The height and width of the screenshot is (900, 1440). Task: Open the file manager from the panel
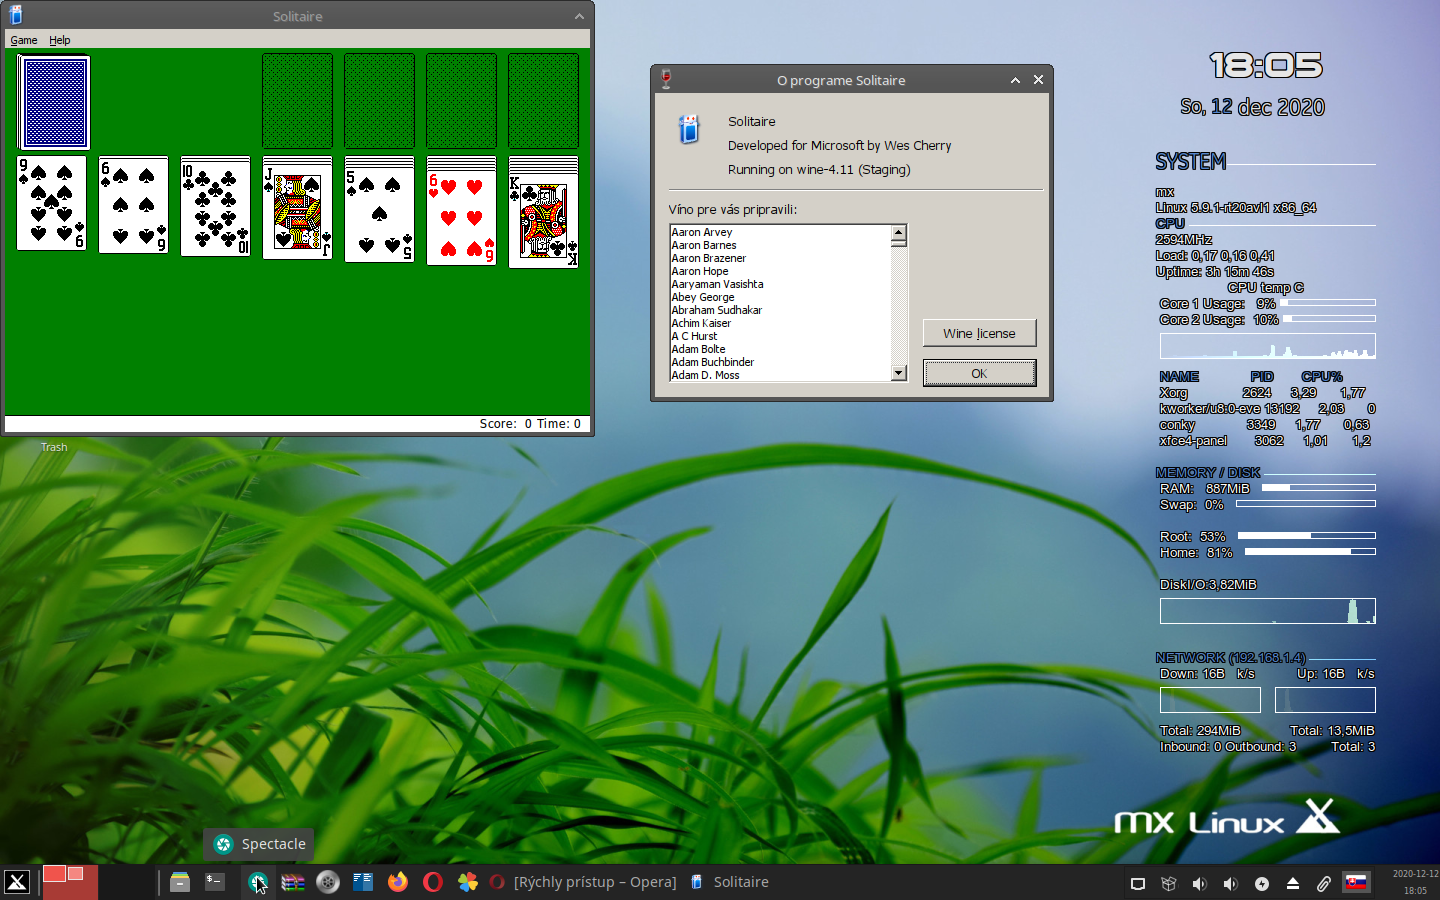[x=180, y=882]
